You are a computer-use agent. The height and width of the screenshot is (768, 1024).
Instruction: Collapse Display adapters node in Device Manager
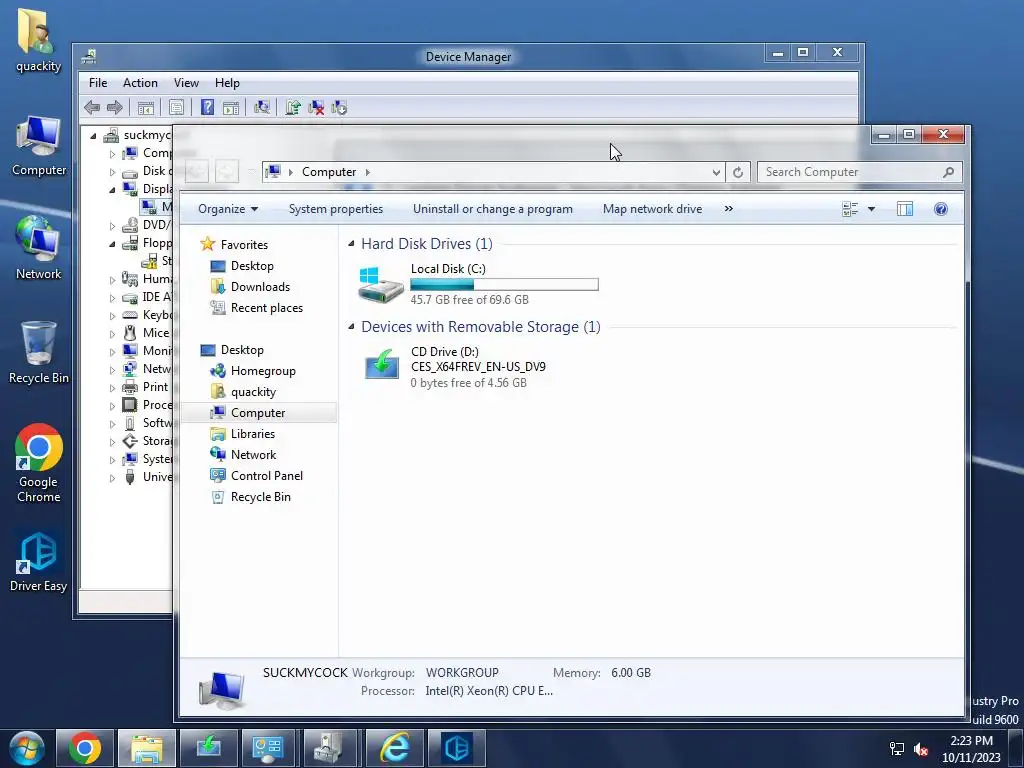click(x=112, y=189)
